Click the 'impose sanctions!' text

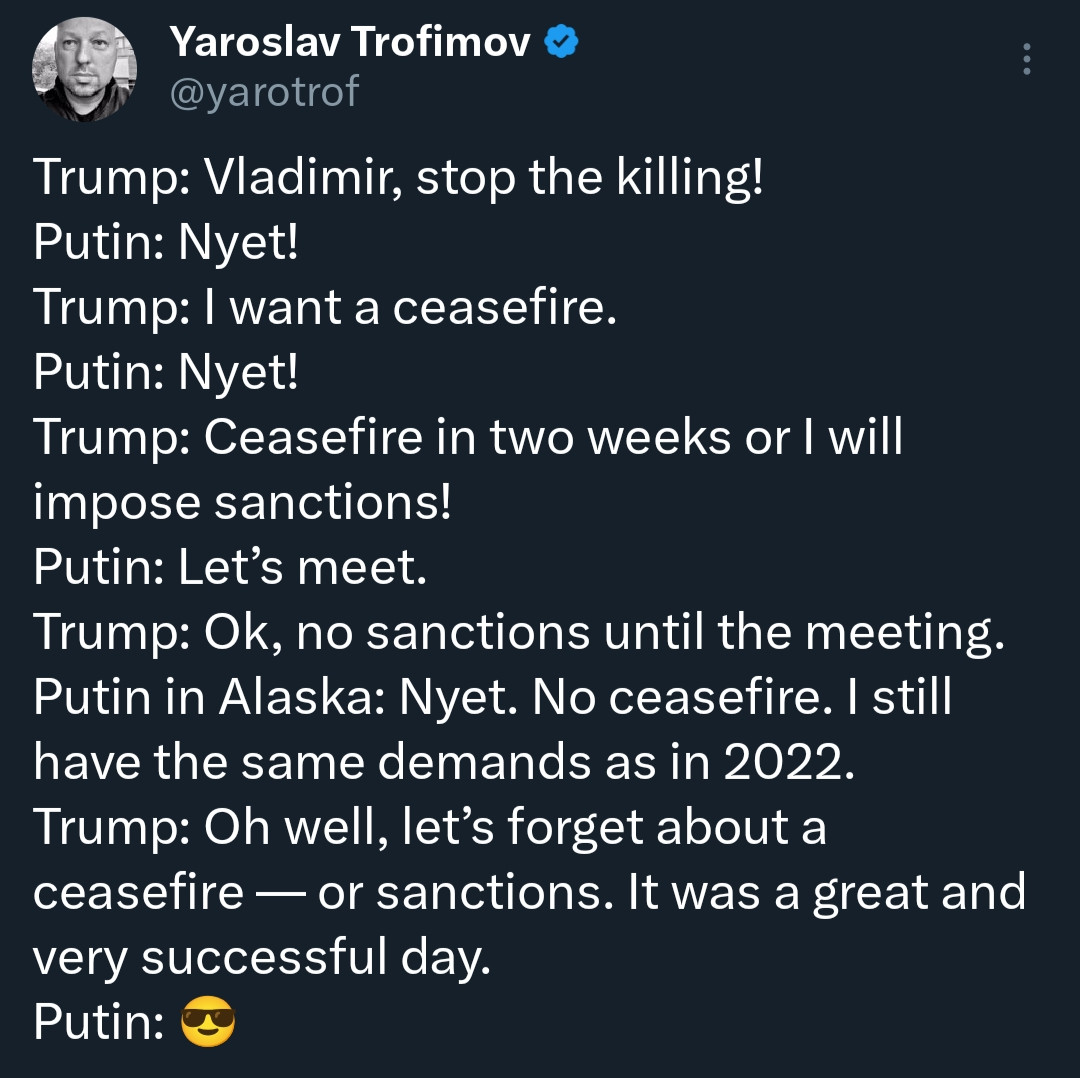(x=242, y=502)
